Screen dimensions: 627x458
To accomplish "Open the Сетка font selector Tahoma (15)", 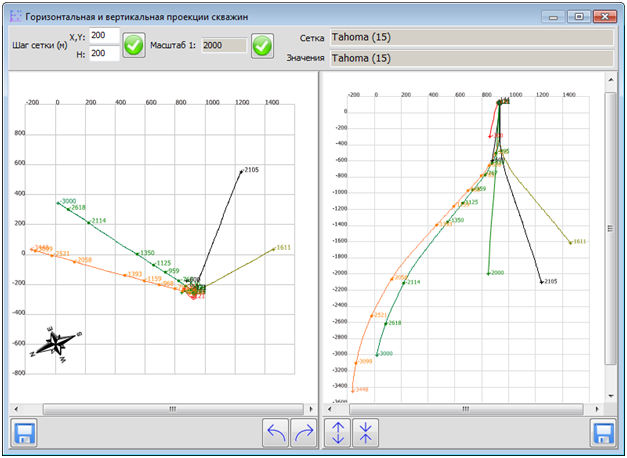I will [x=469, y=37].
